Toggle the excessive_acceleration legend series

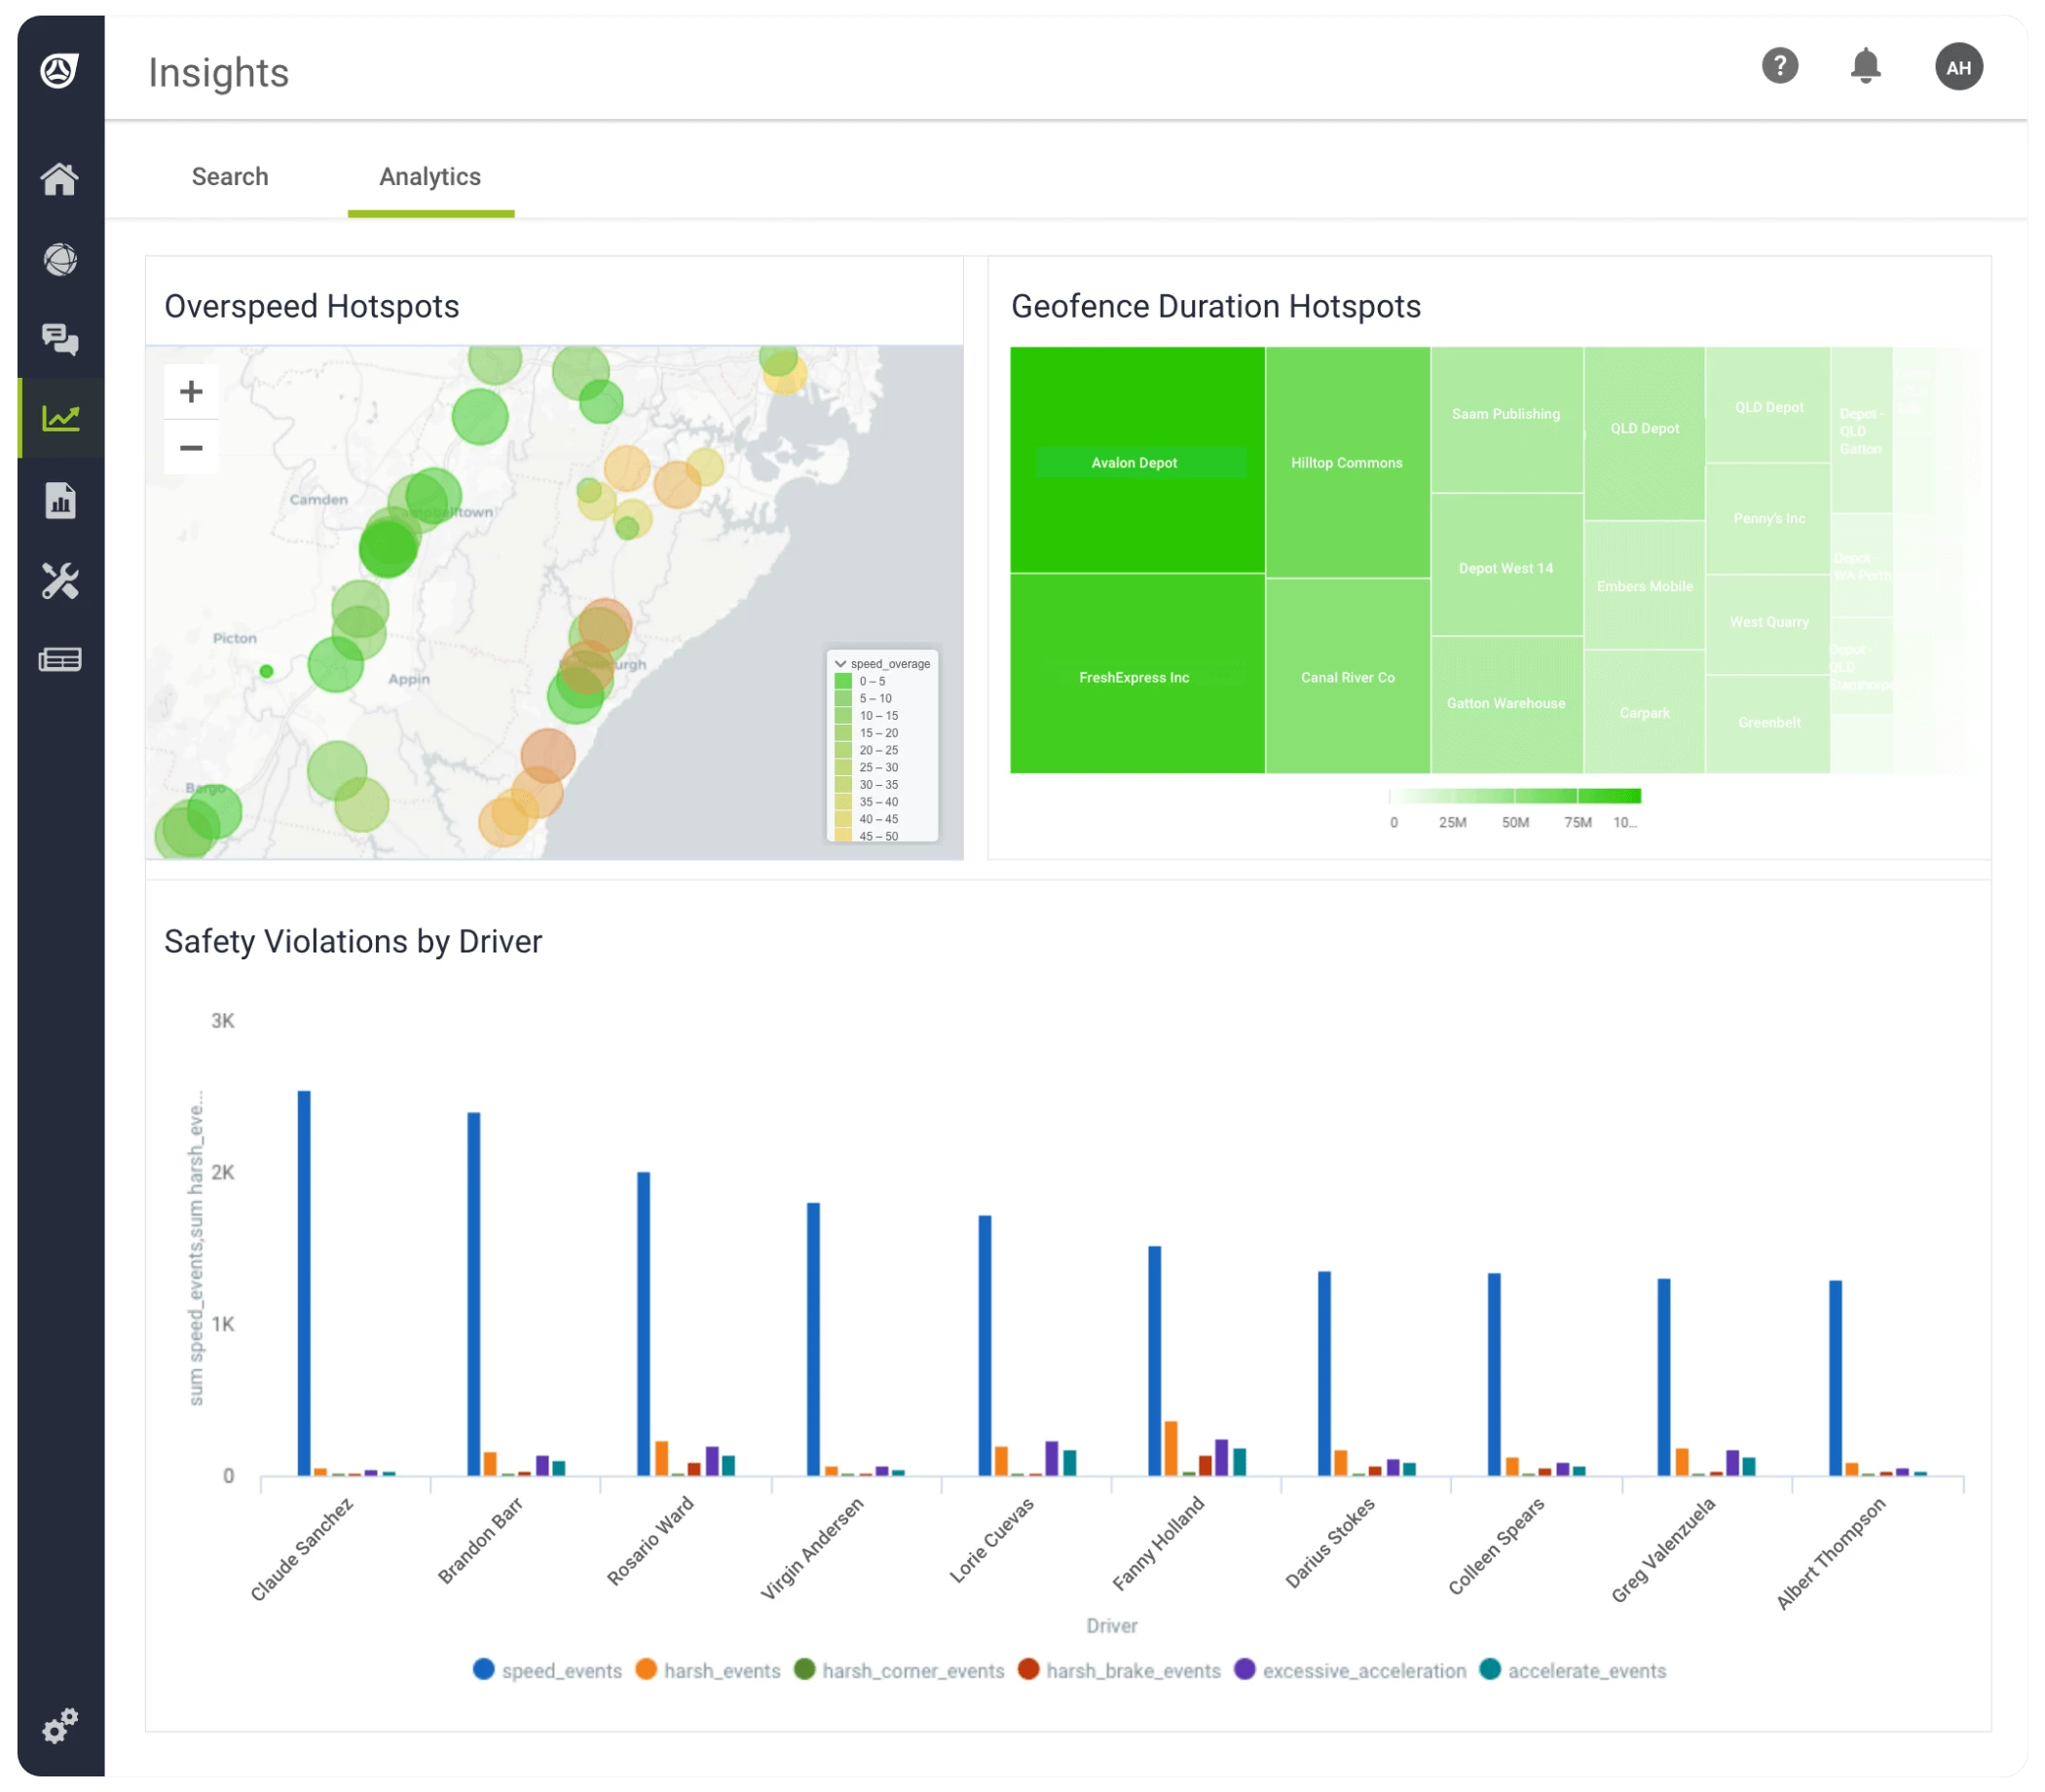1350,1670
